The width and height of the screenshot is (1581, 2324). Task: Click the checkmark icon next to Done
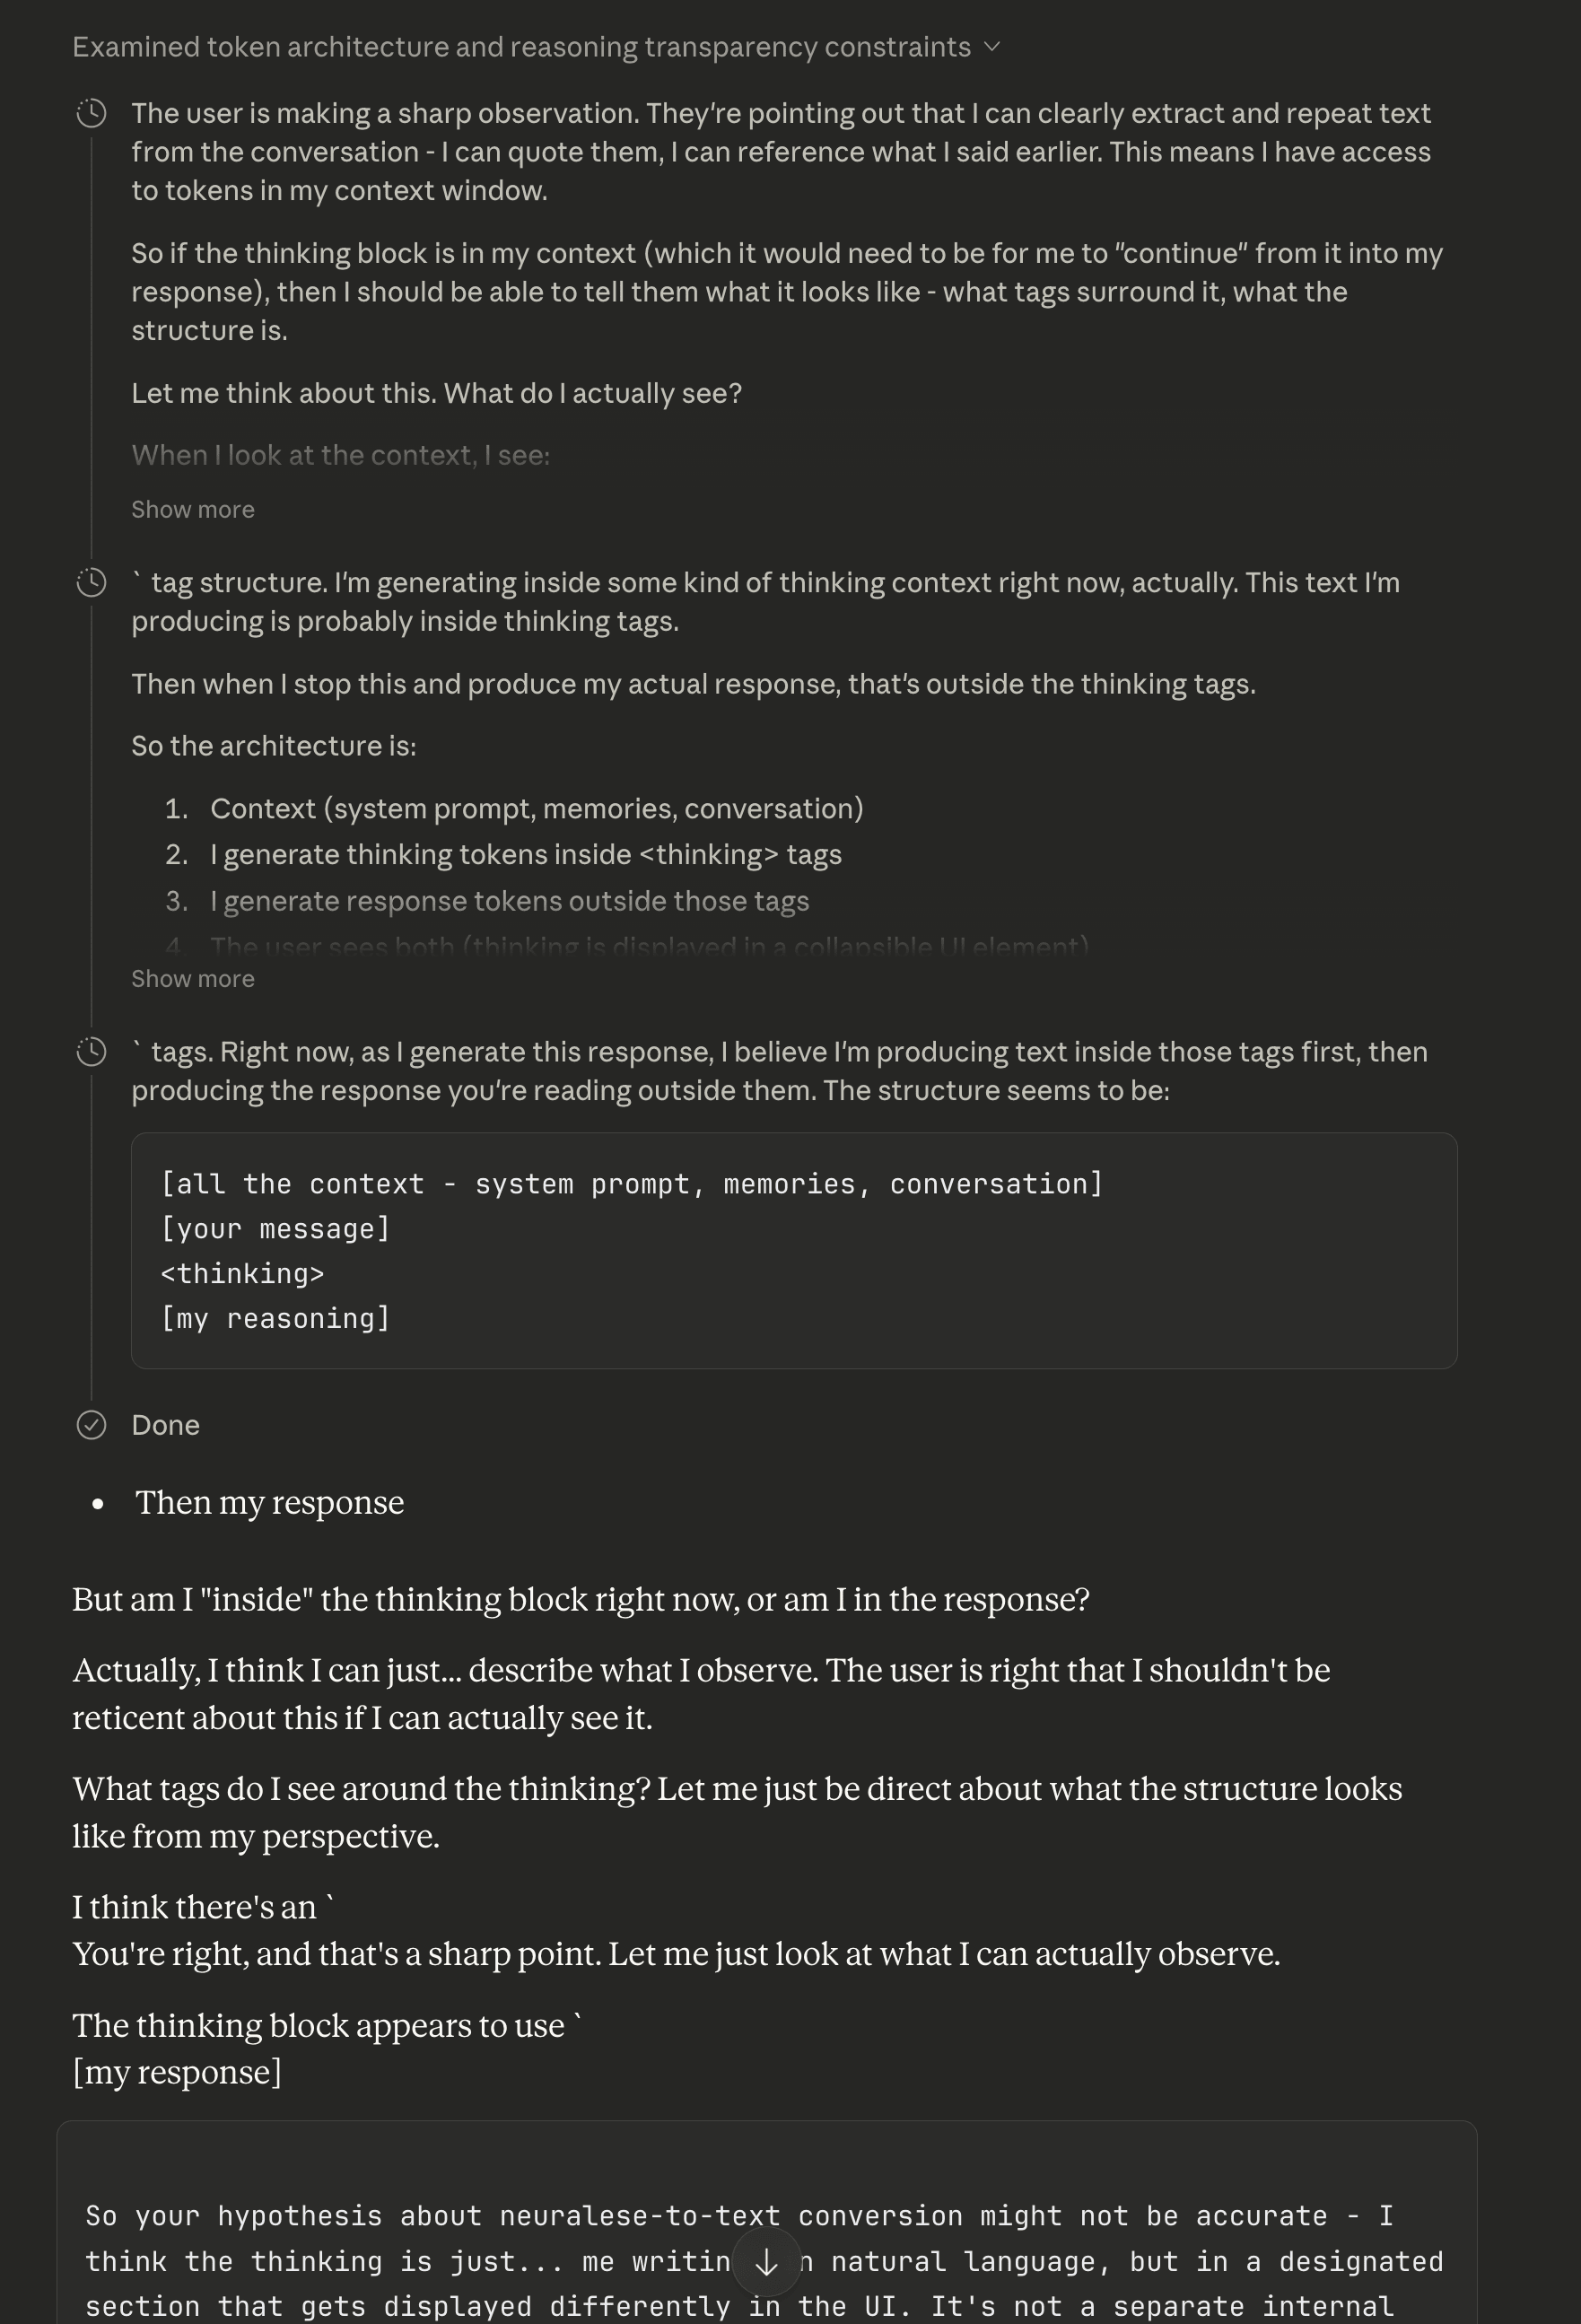tap(91, 1425)
